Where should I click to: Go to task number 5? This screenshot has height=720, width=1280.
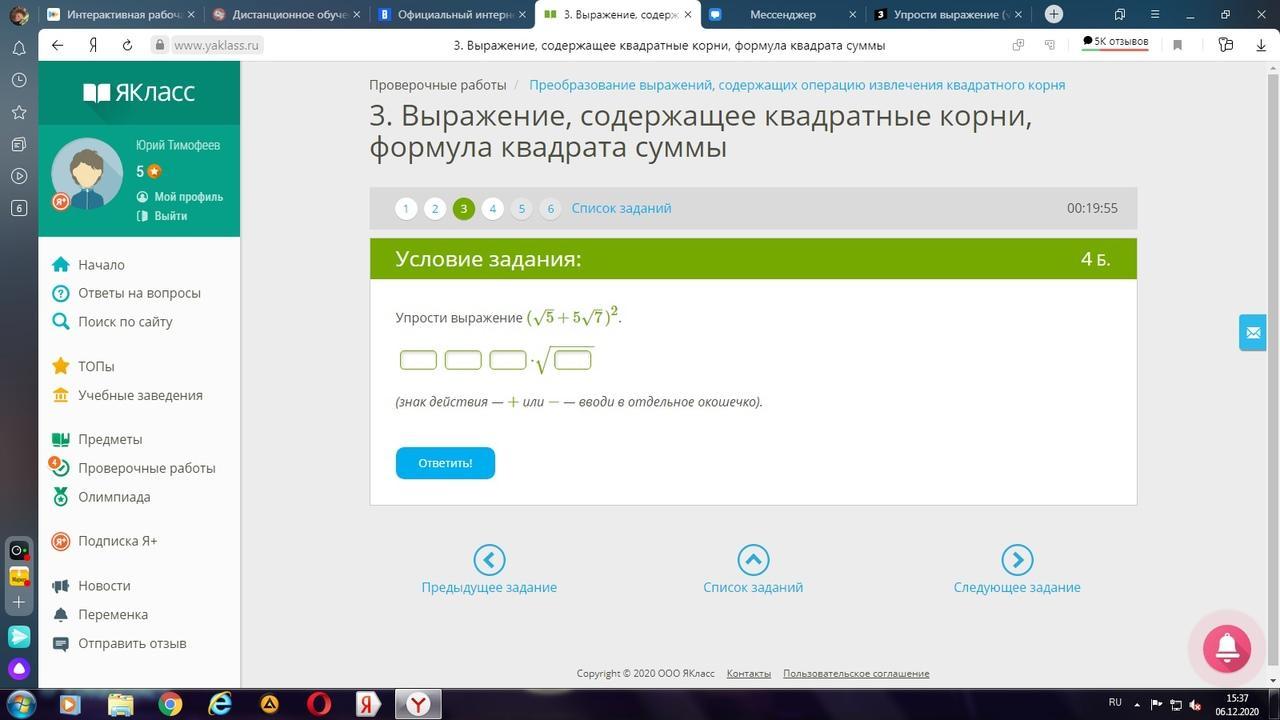(521, 208)
